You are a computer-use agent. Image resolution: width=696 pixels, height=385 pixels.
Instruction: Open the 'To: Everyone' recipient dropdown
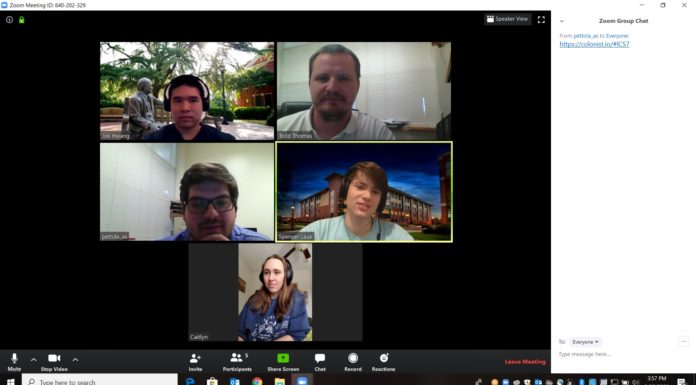click(x=585, y=341)
